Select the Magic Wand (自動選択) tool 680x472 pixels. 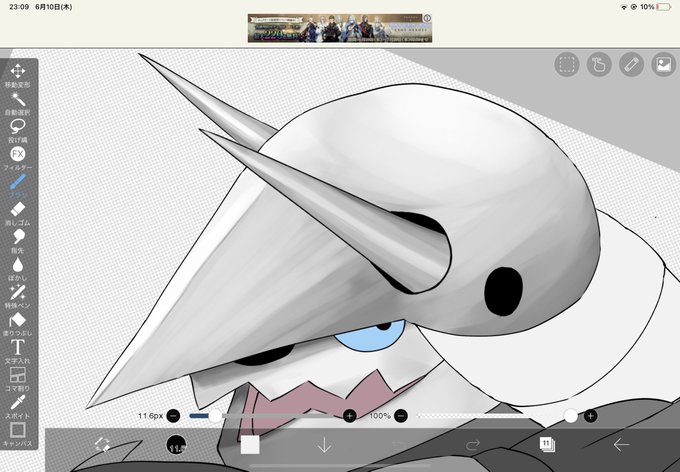point(17,103)
